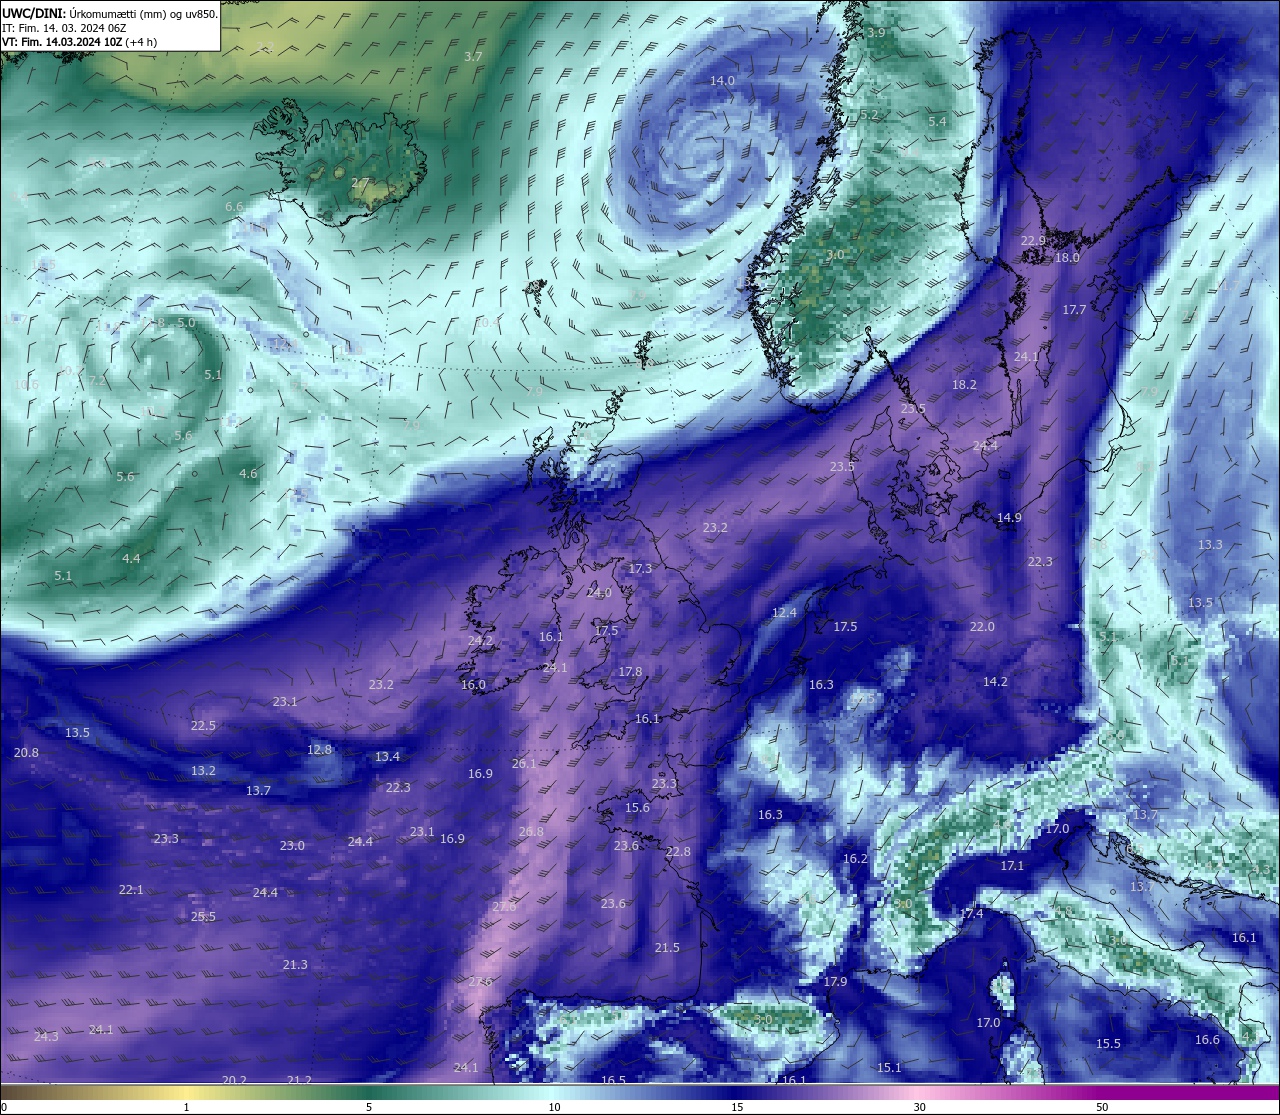The width and height of the screenshot is (1280, 1115).
Task: Click the map value 26.1
Action: pyautogui.click(x=524, y=763)
